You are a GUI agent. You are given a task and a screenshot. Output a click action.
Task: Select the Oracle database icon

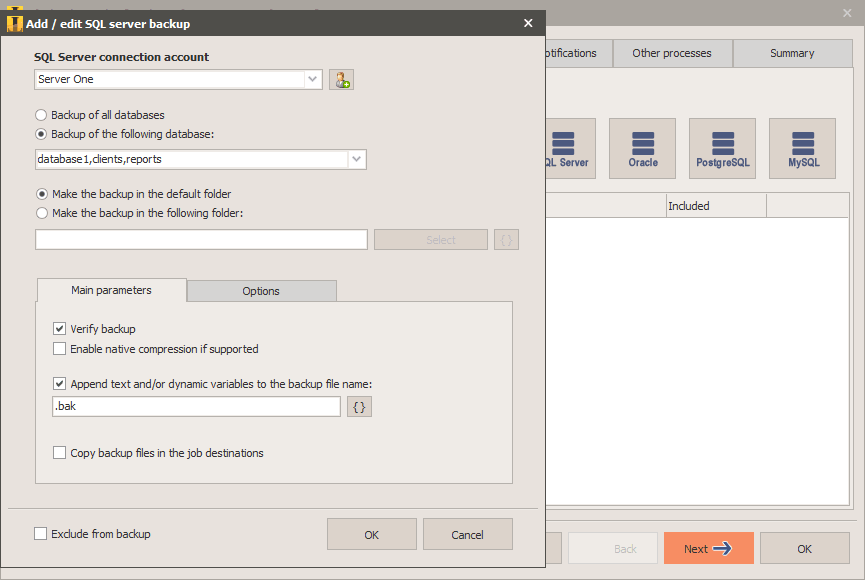pos(642,148)
